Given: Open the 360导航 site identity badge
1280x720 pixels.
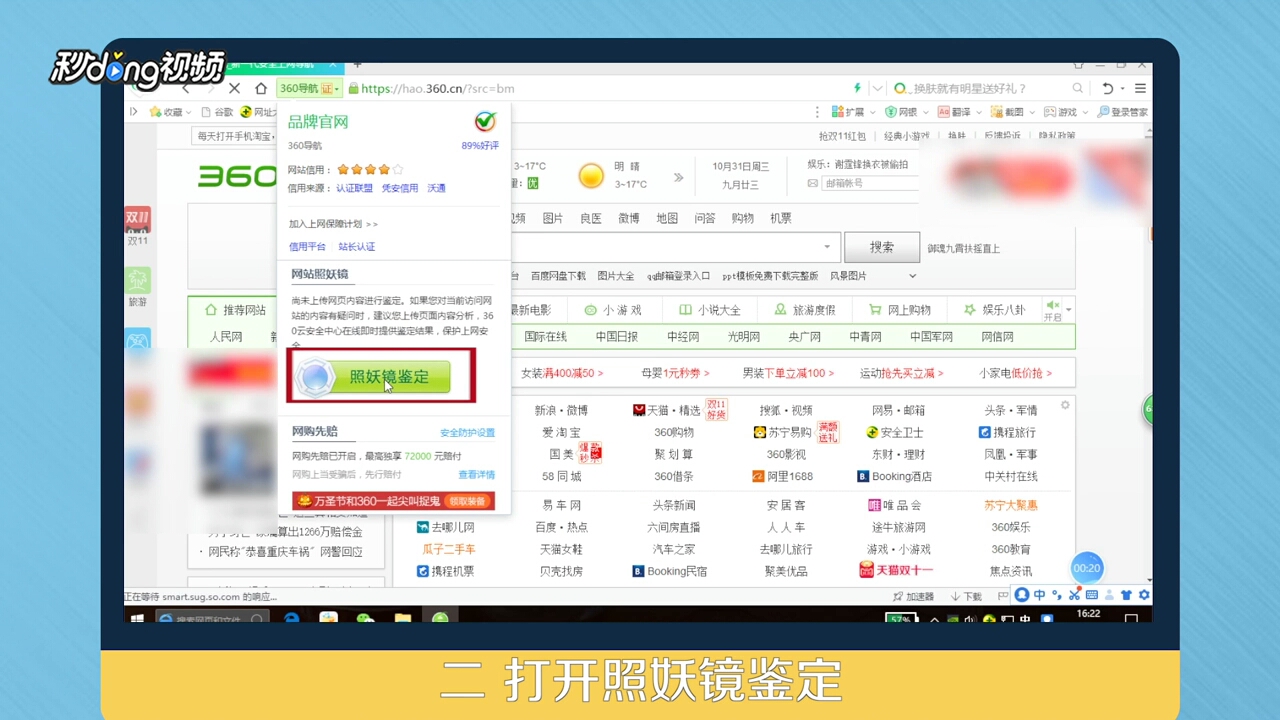Looking at the screenshot, I should (x=310, y=88).
